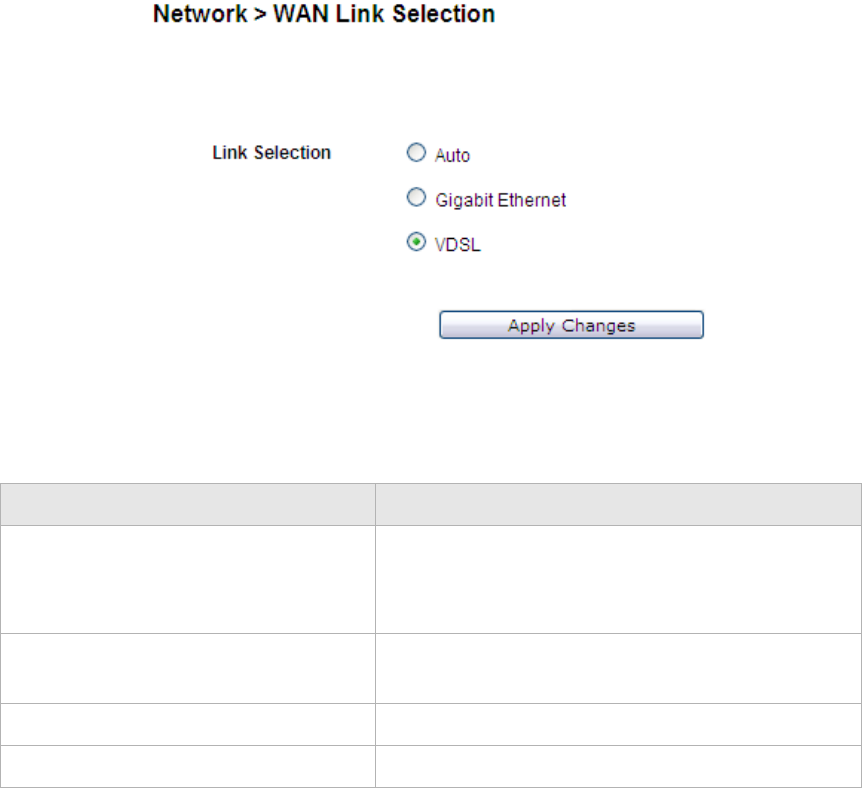Click WAN Link Selection in the heading
Viewport: 862px width, 788px height.
384,14
